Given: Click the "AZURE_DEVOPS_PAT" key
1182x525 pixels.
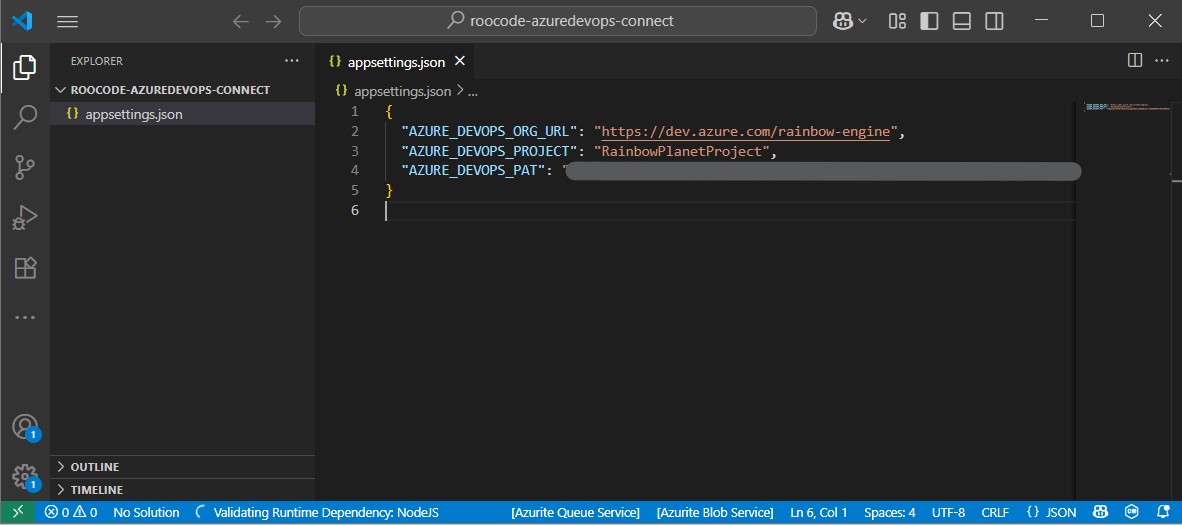Looking at the screenshot, I should coord(473,170).
